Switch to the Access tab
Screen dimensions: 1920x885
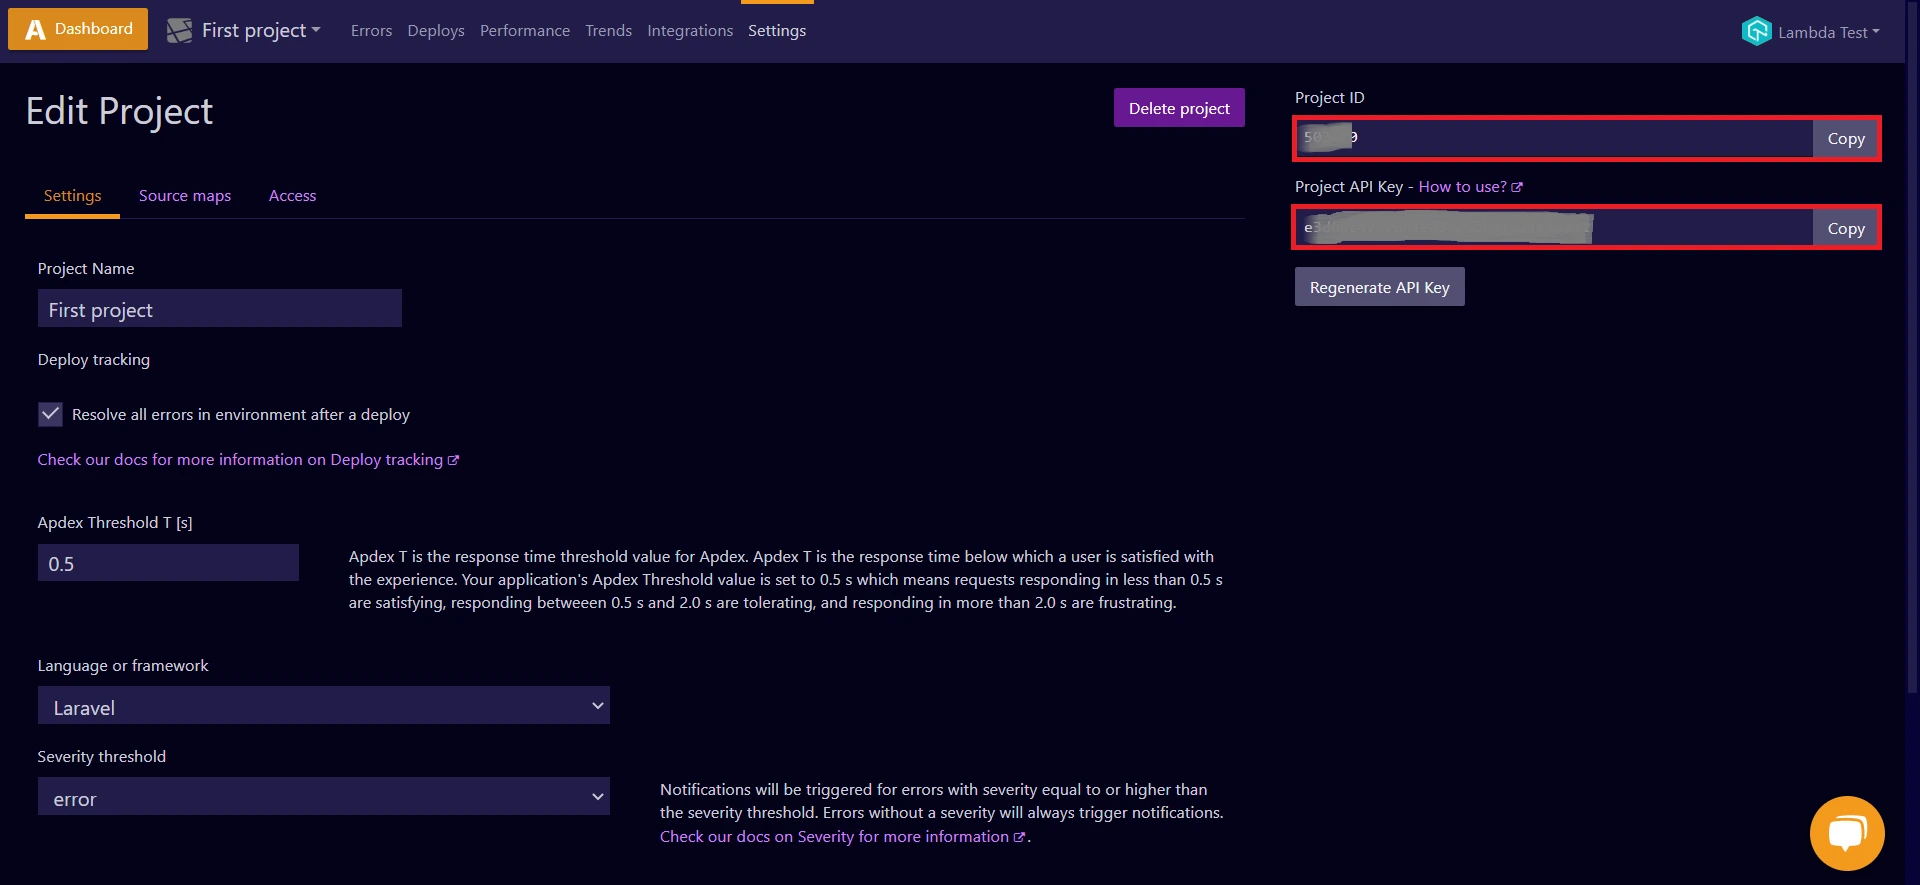(x=292, y=196)
